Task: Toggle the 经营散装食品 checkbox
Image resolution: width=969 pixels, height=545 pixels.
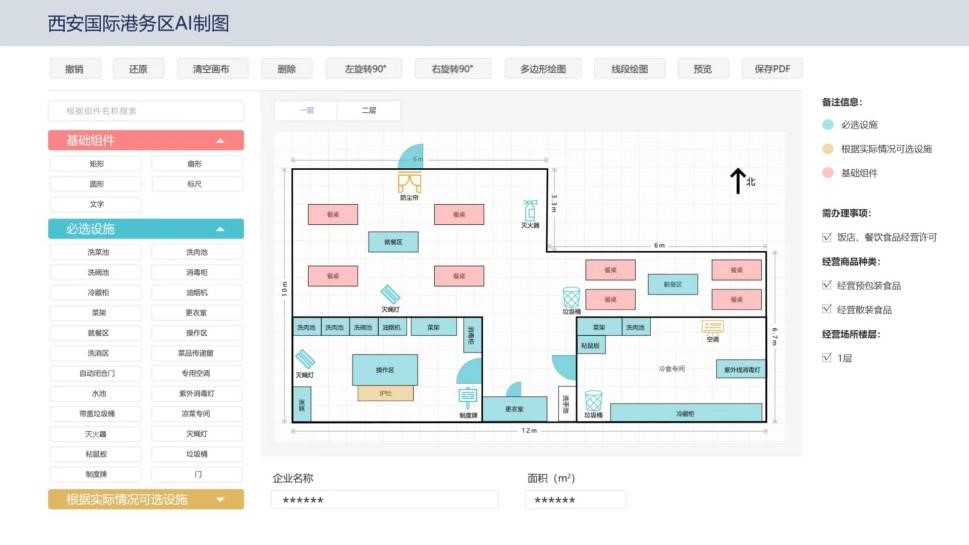Action: tap(826, 310)
